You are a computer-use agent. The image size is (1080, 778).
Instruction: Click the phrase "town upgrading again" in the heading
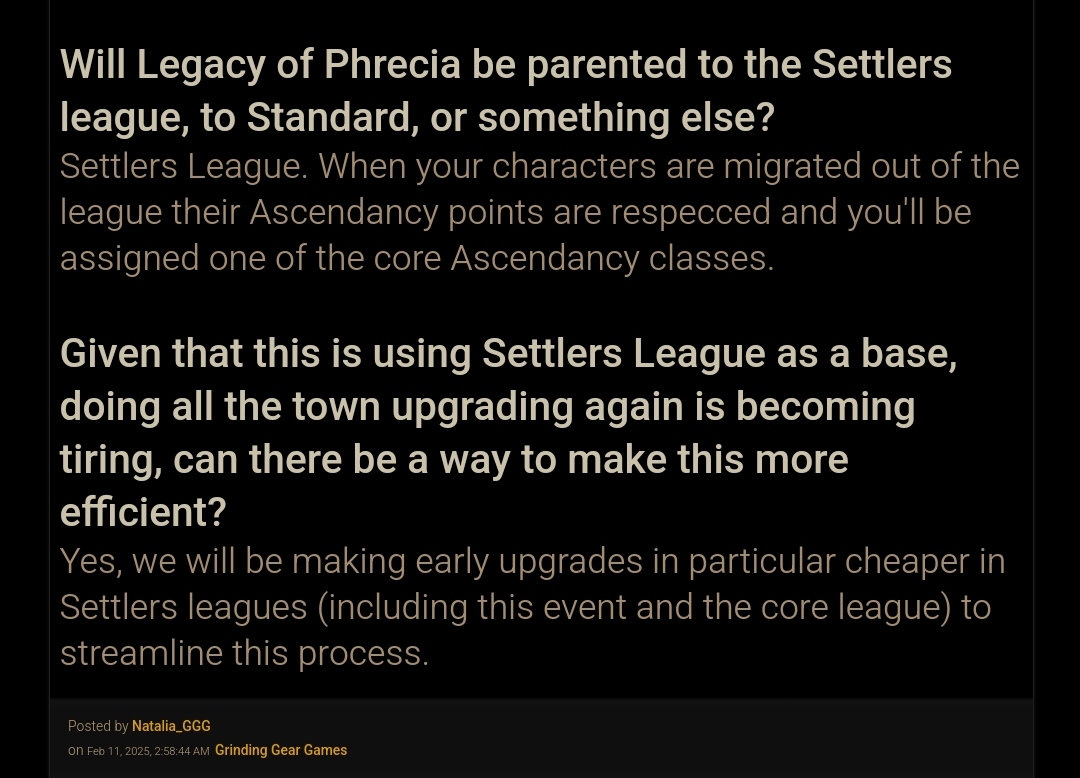pyautogui.click(x=488, y=407)
